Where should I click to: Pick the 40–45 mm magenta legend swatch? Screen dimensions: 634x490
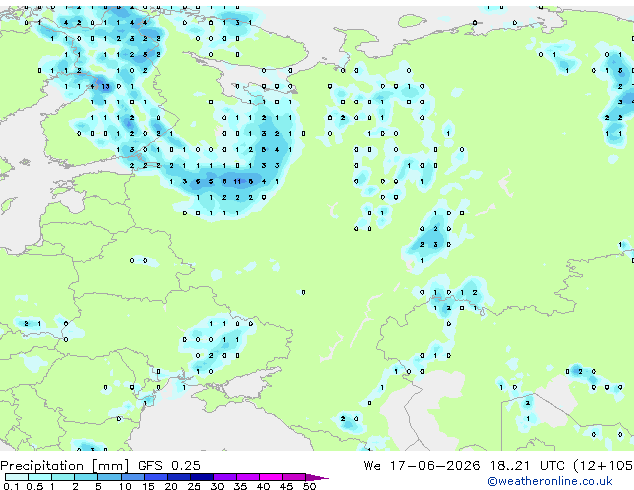click(271, 477)
